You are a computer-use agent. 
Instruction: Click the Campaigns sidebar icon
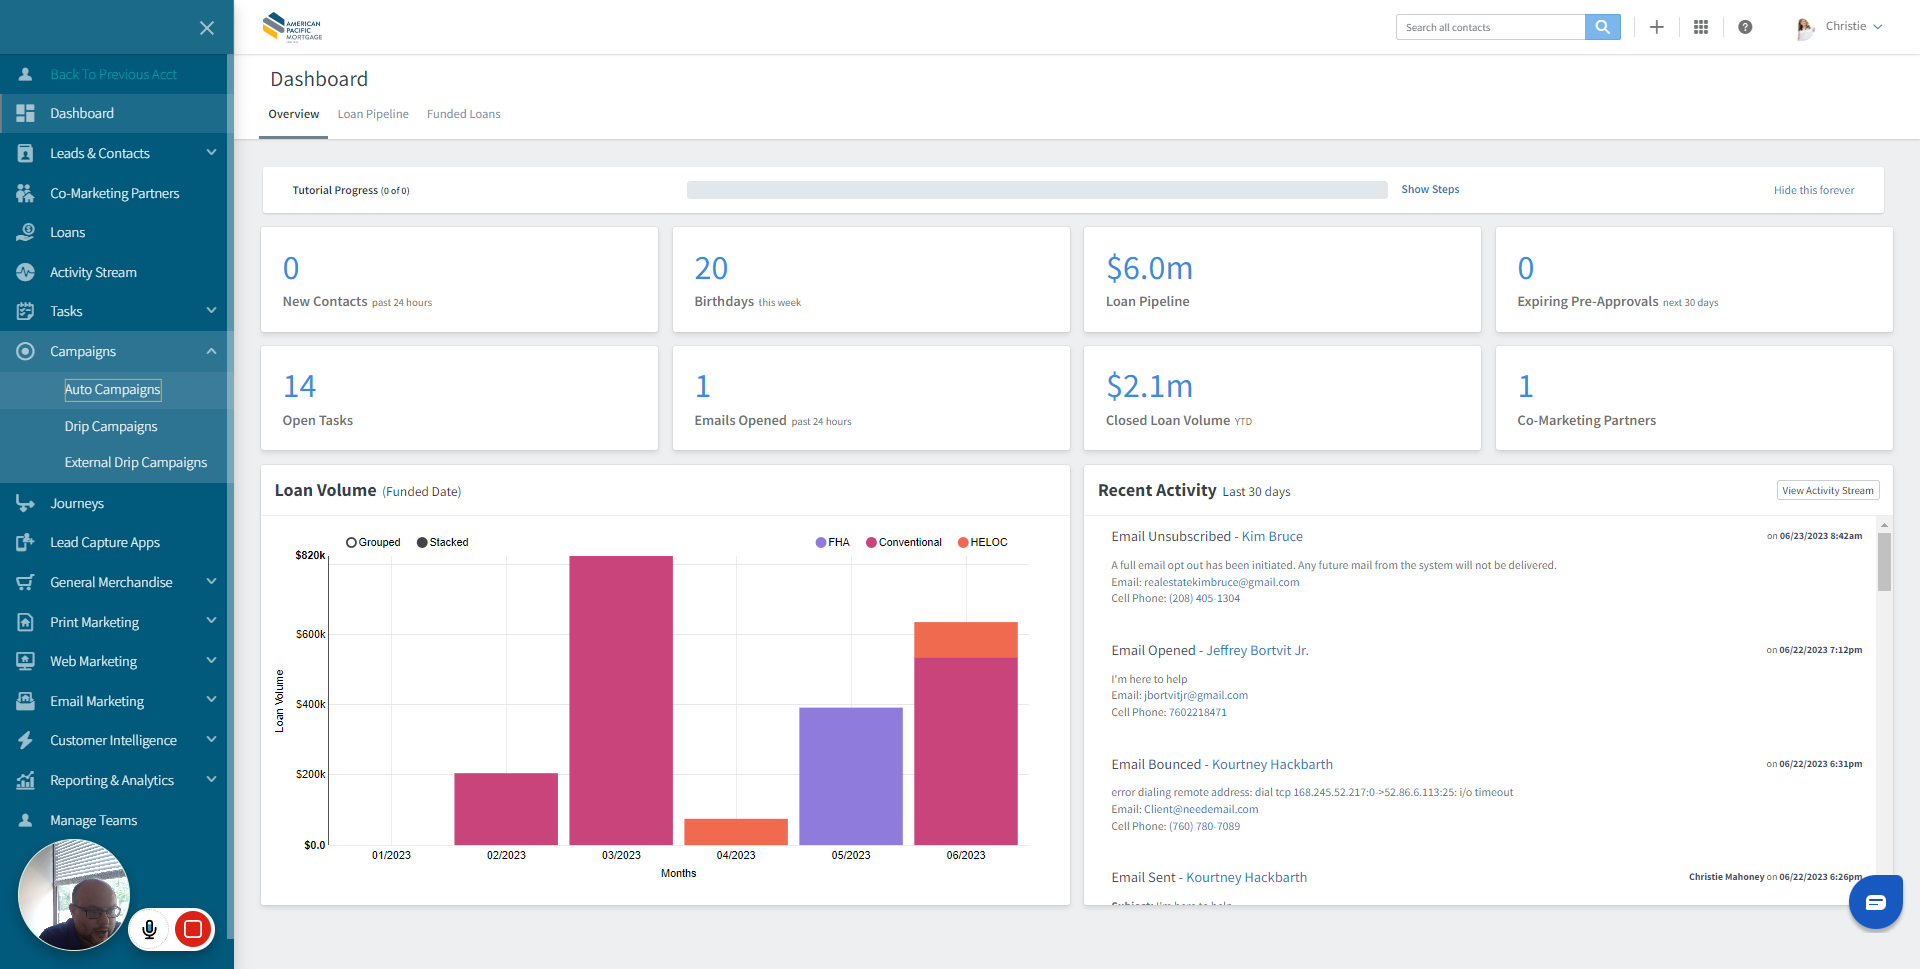26,351
